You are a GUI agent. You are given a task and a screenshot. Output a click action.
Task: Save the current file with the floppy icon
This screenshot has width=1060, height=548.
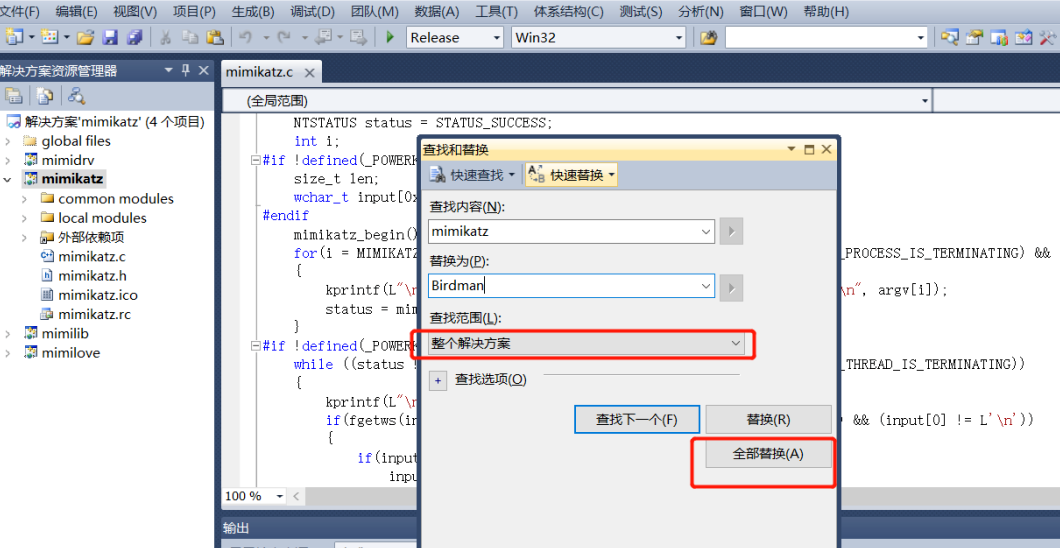point(110,37)
